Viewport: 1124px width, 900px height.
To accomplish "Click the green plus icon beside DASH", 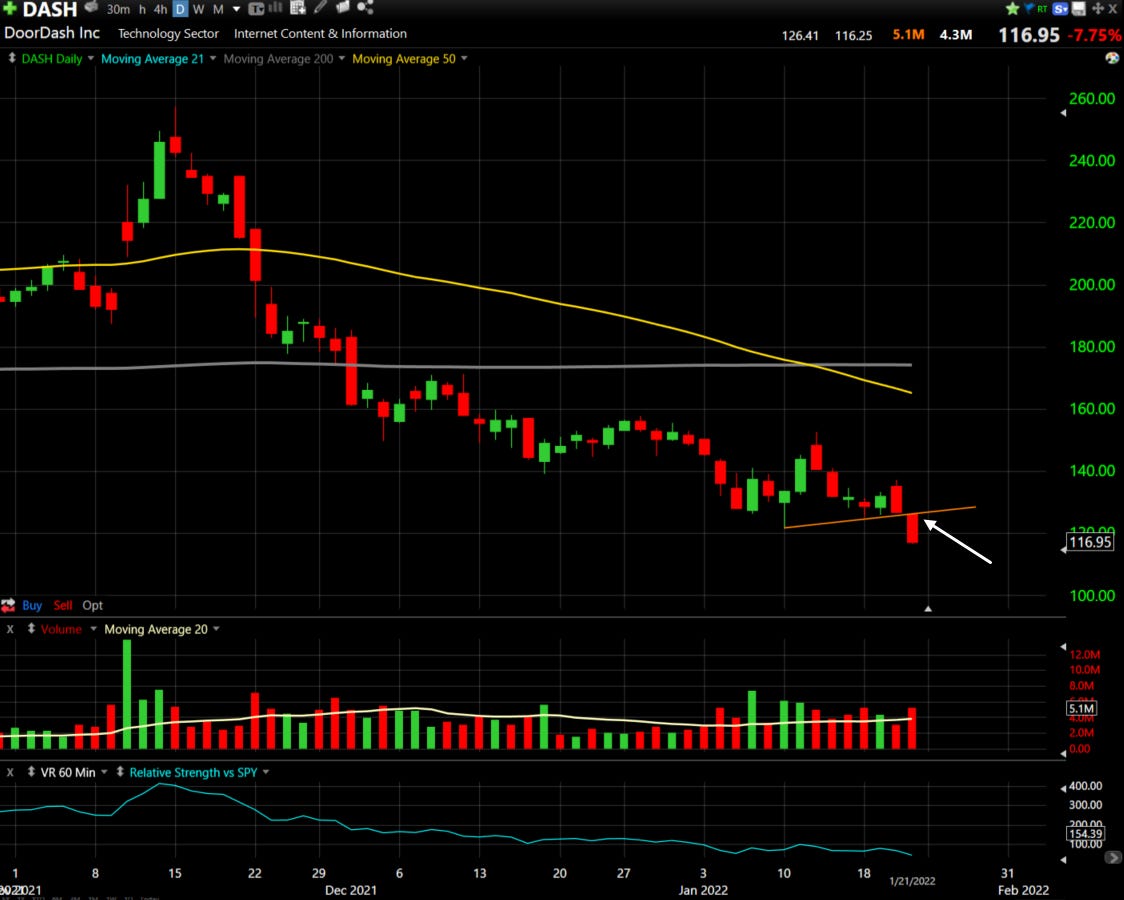I will [x=9, y=9].
